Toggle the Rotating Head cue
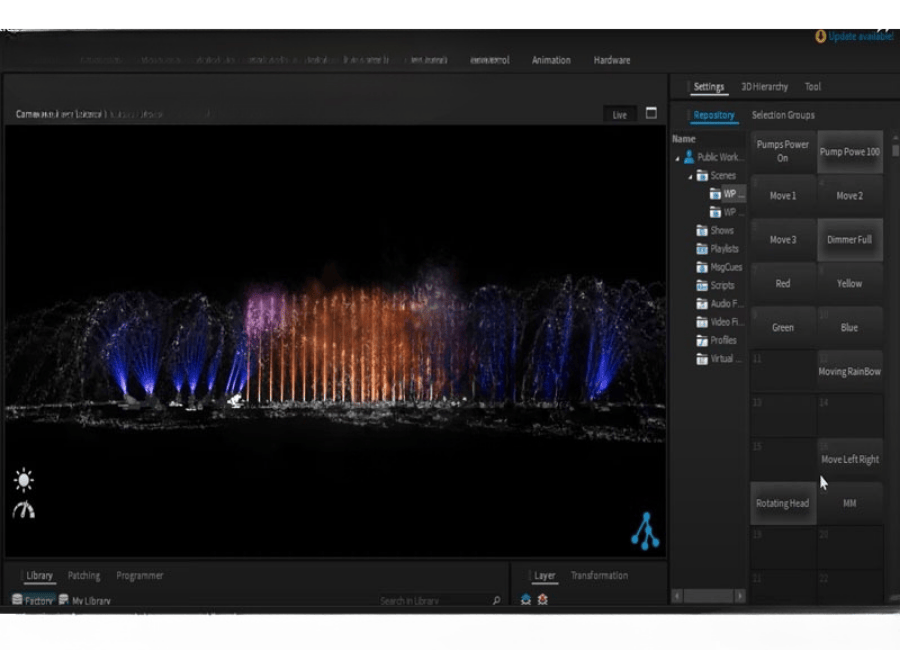 pos(782,503)
